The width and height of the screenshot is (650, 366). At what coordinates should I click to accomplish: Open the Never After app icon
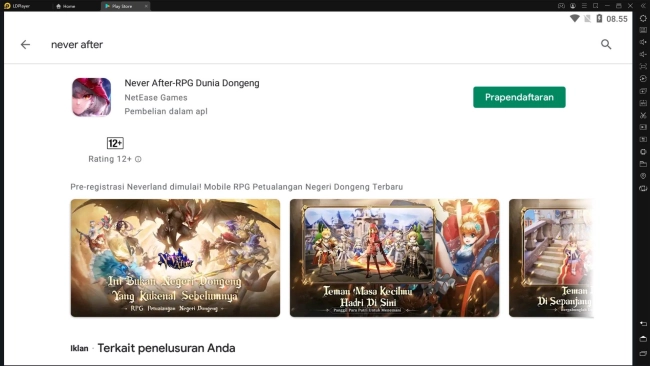click(91, 97)
